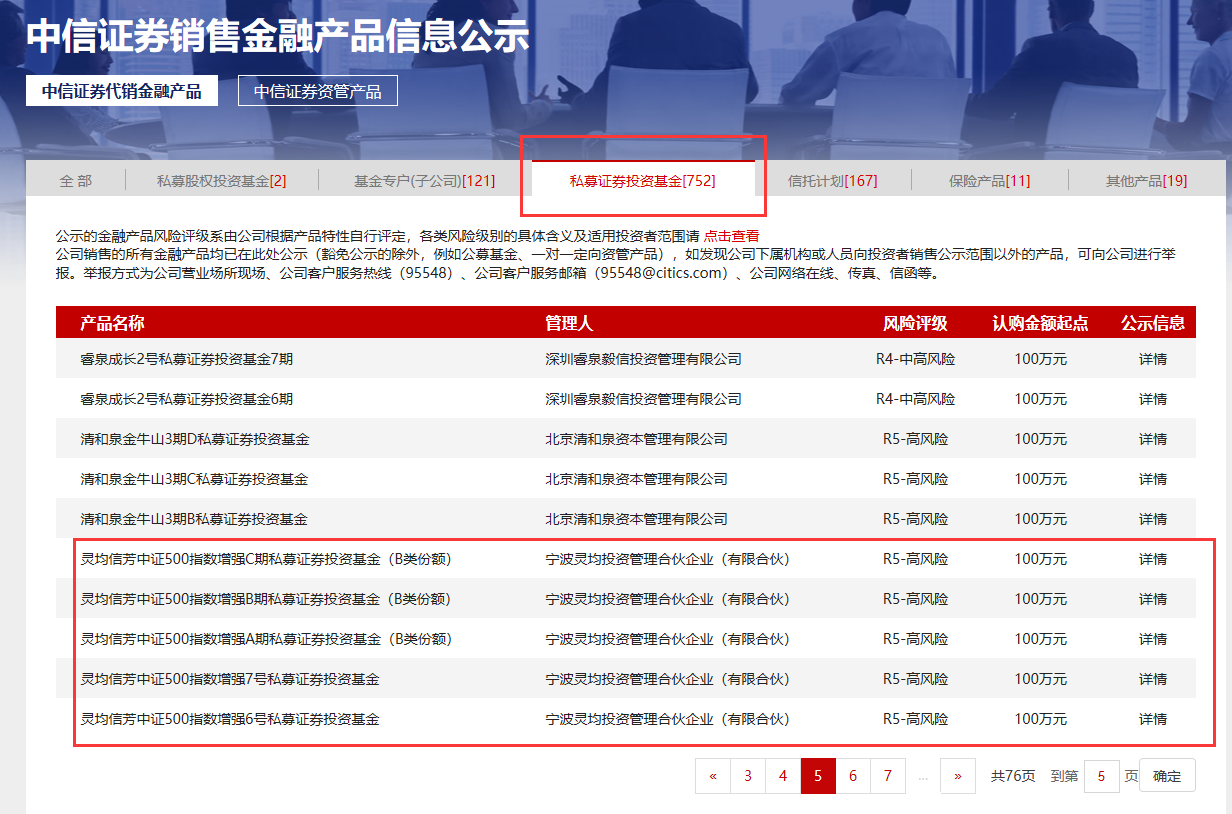Open 详情 for 清和泉金牛山3期D基金

[x=1153, y=439]
